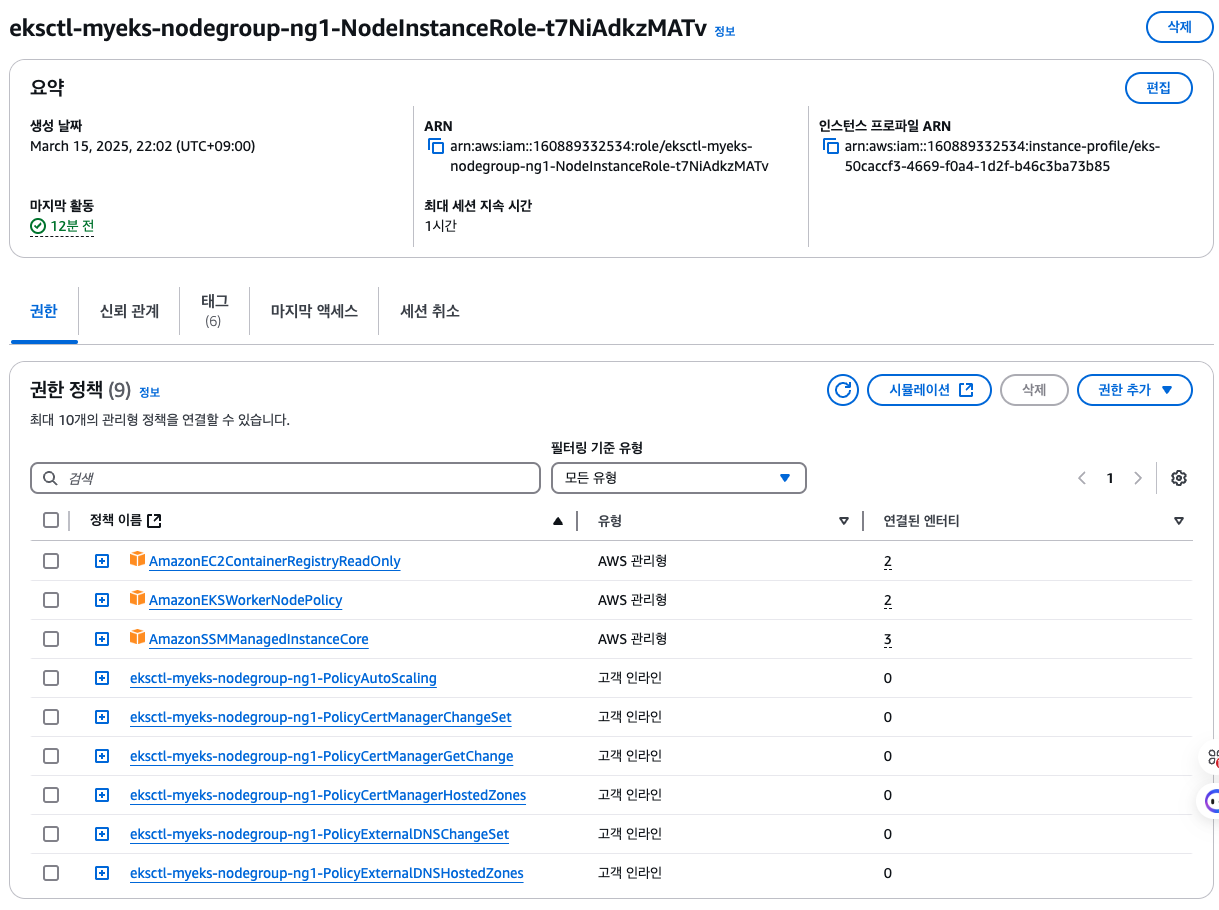The width and height of the screenshot is (1219, 910).
Task: Click attached entities count 2 for AmazonEKSWorkerNodePolicy
Action: (888, 600)
